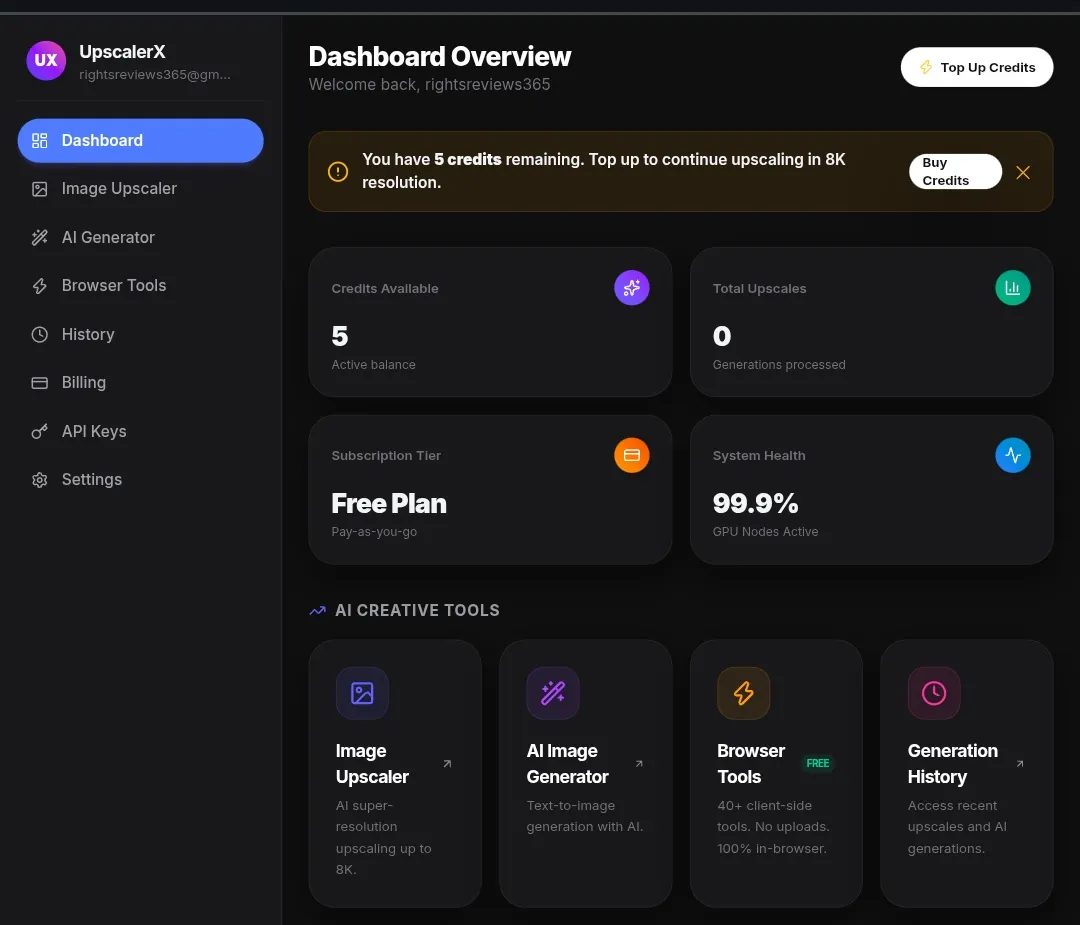The width and height of the screenshot is (1080, 925).
Task: Open Settings from the sidebar
Action: click(x=141, y=480)
